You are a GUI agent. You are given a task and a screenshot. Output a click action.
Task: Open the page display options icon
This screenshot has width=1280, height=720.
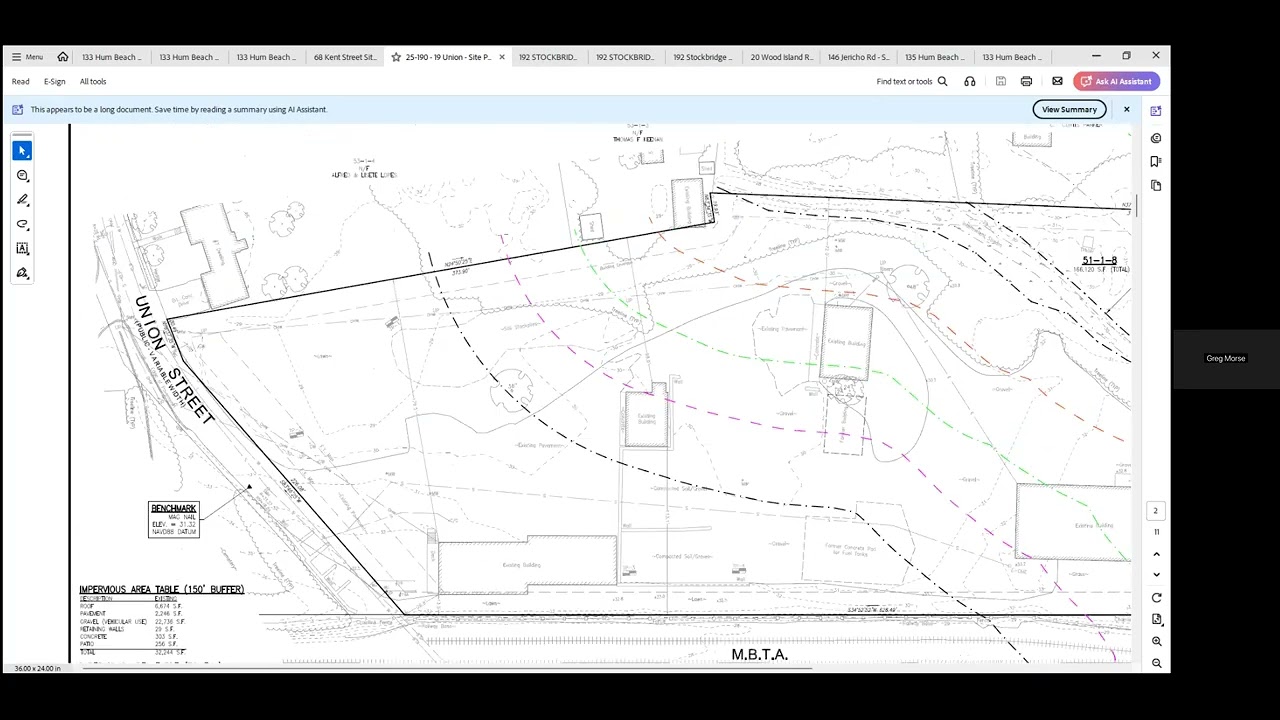coord(1157,620)
